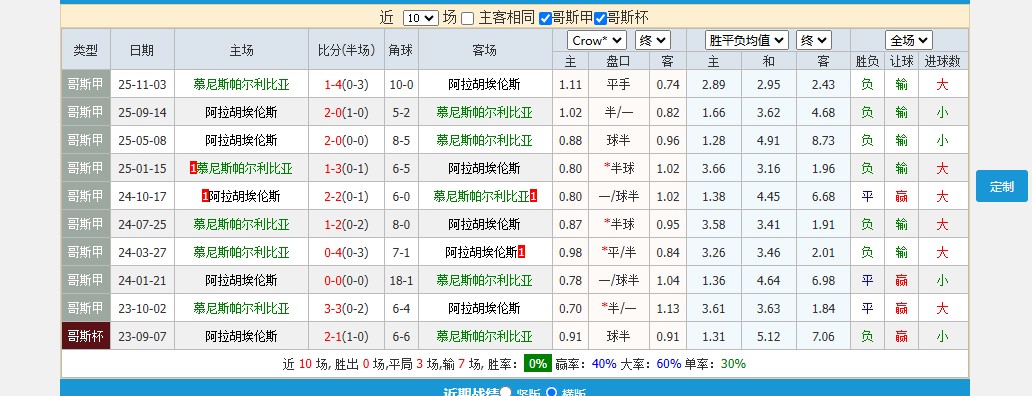Click the 5.12 draw odds value
The height and width of the screenshot is (396, 1032).
tap(769, 336)
